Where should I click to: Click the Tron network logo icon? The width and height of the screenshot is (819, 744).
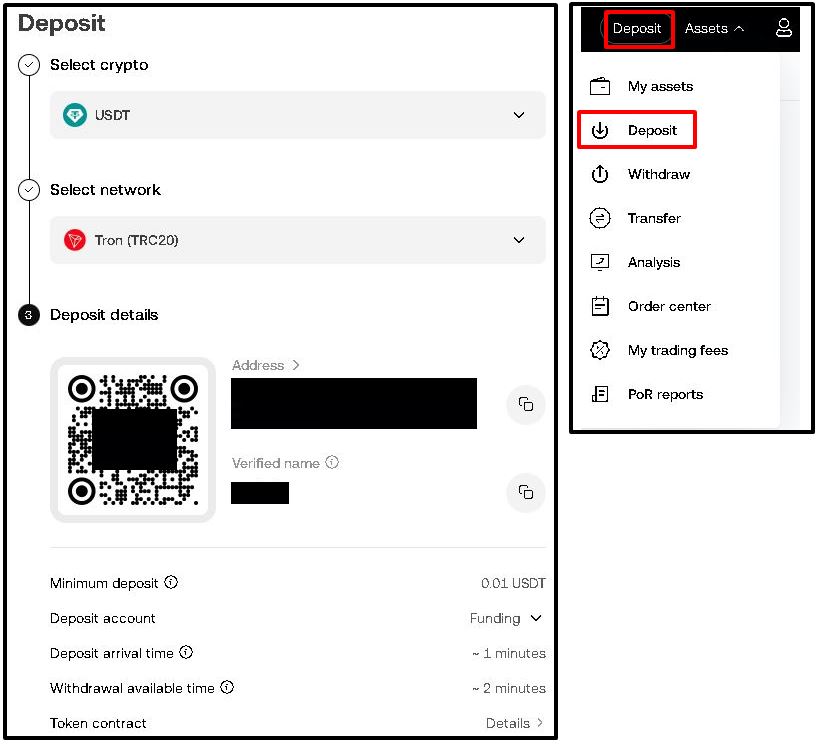pos(75,240)
